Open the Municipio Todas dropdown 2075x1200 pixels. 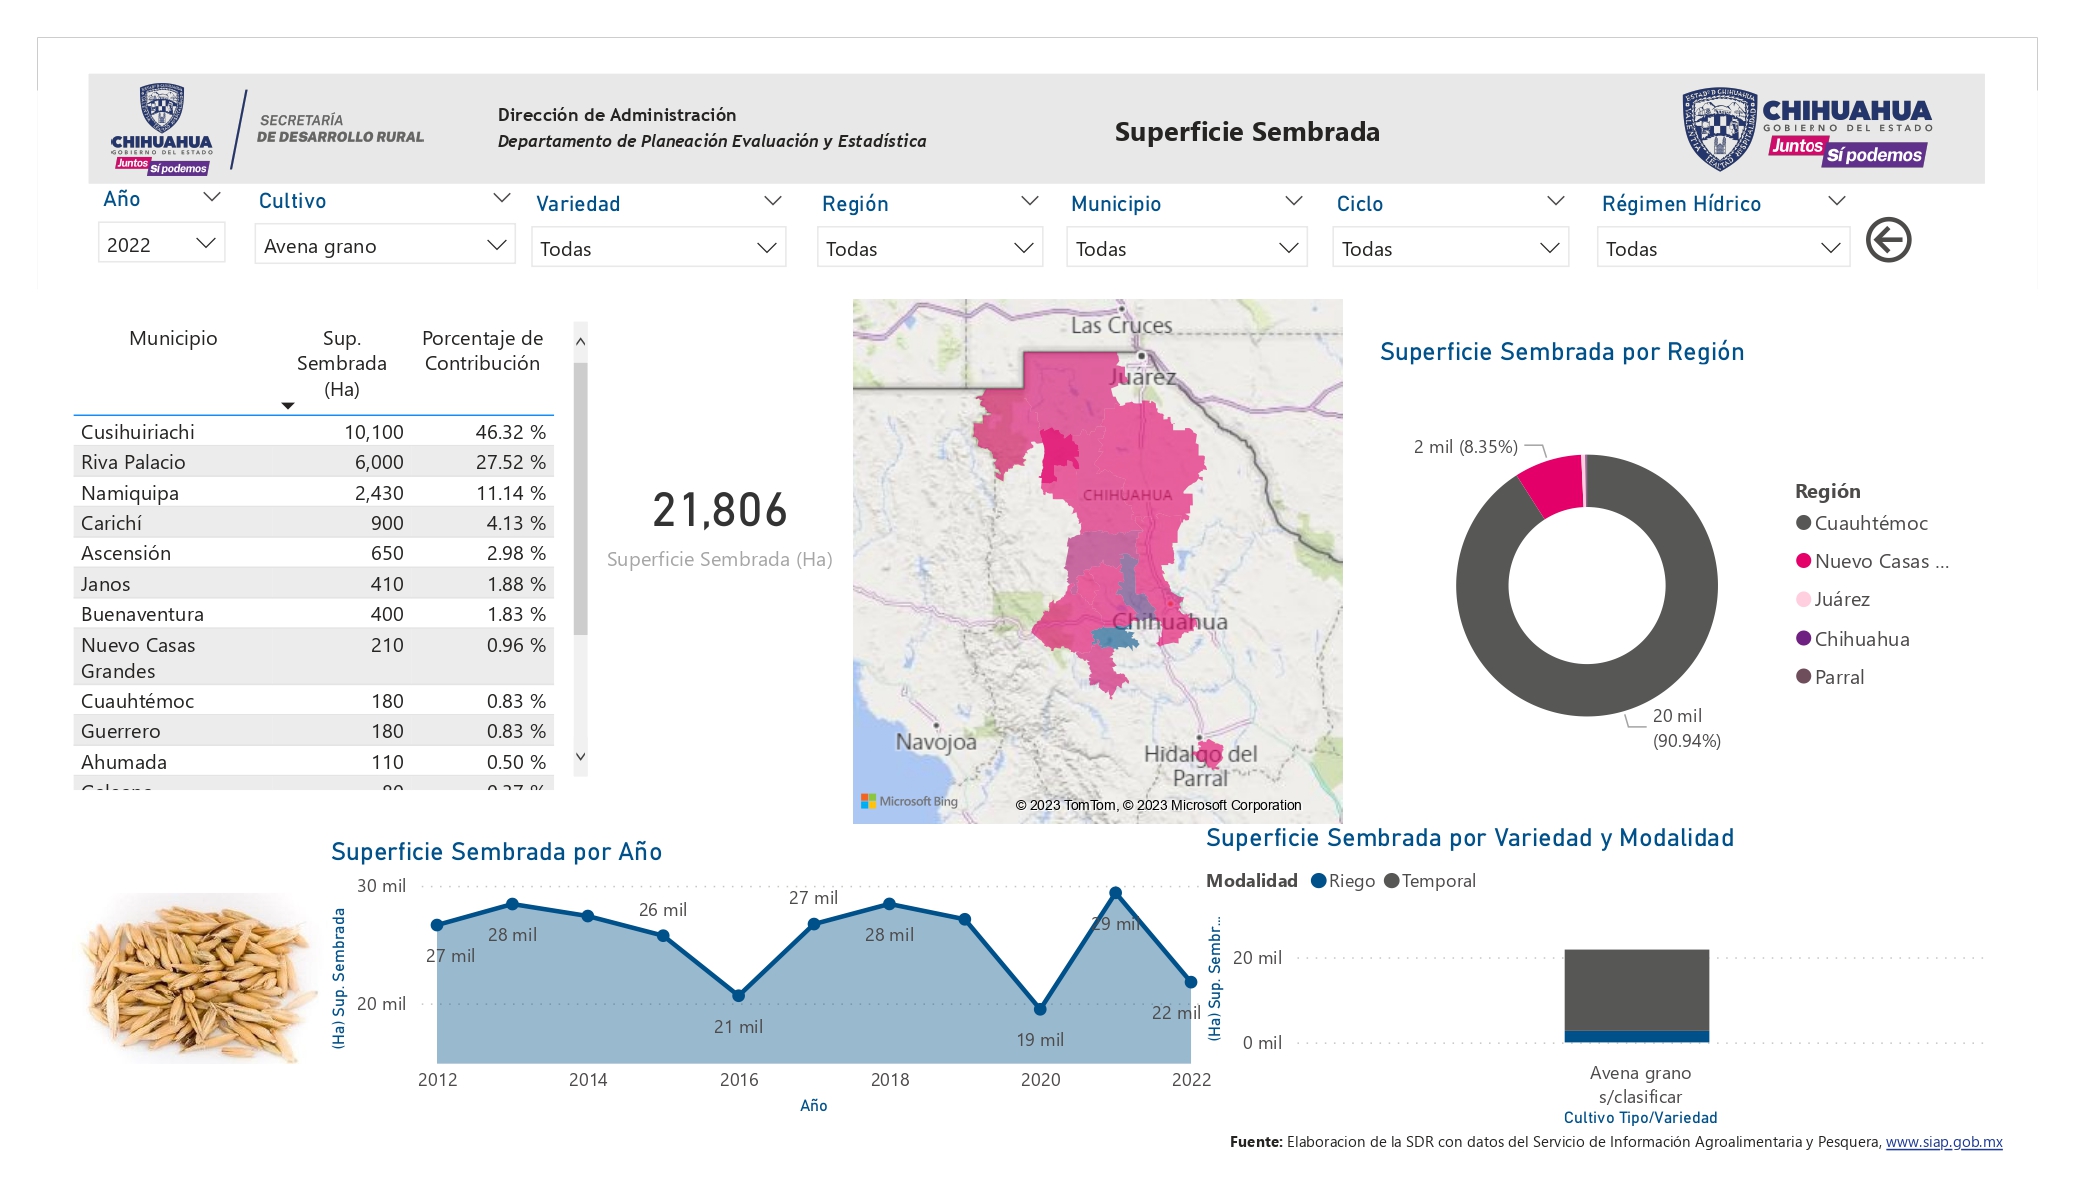click(1187, 248)
